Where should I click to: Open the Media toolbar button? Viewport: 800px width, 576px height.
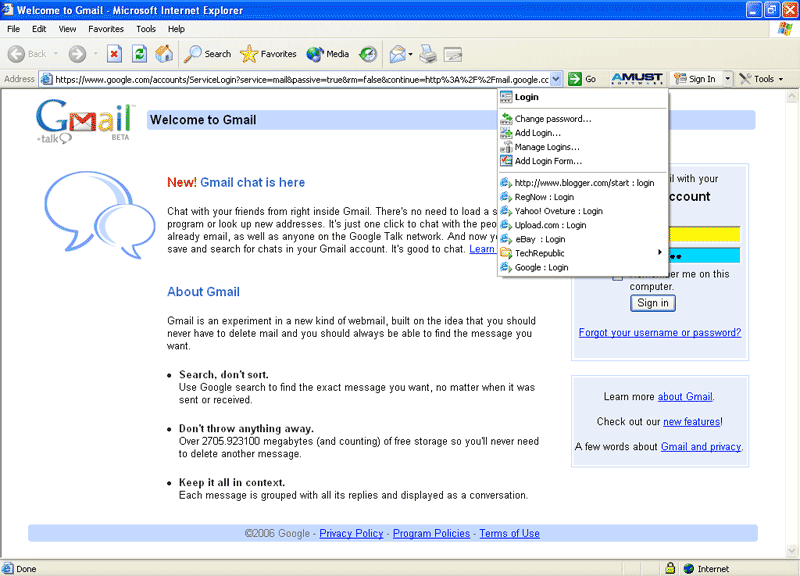(327, 54)
